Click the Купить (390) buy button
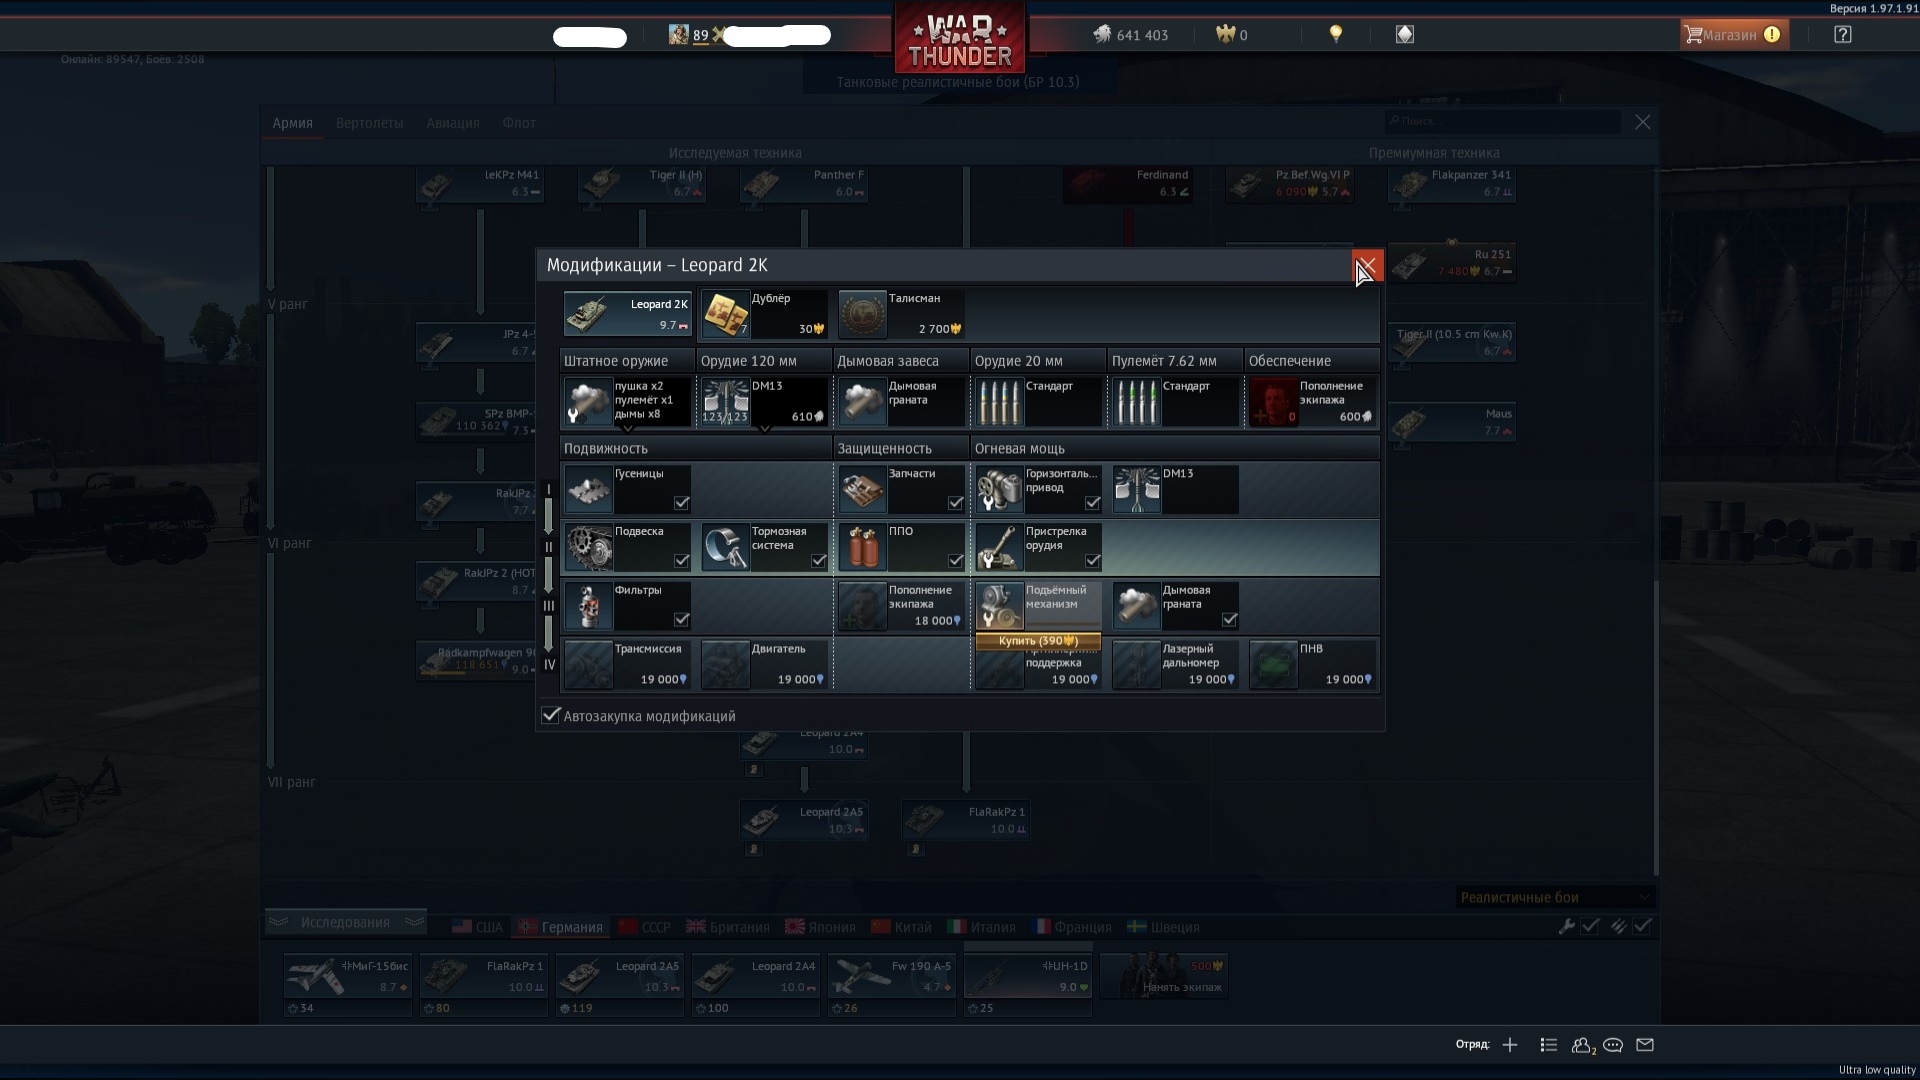The image size is (1920, 1080). click(1038, 641)
